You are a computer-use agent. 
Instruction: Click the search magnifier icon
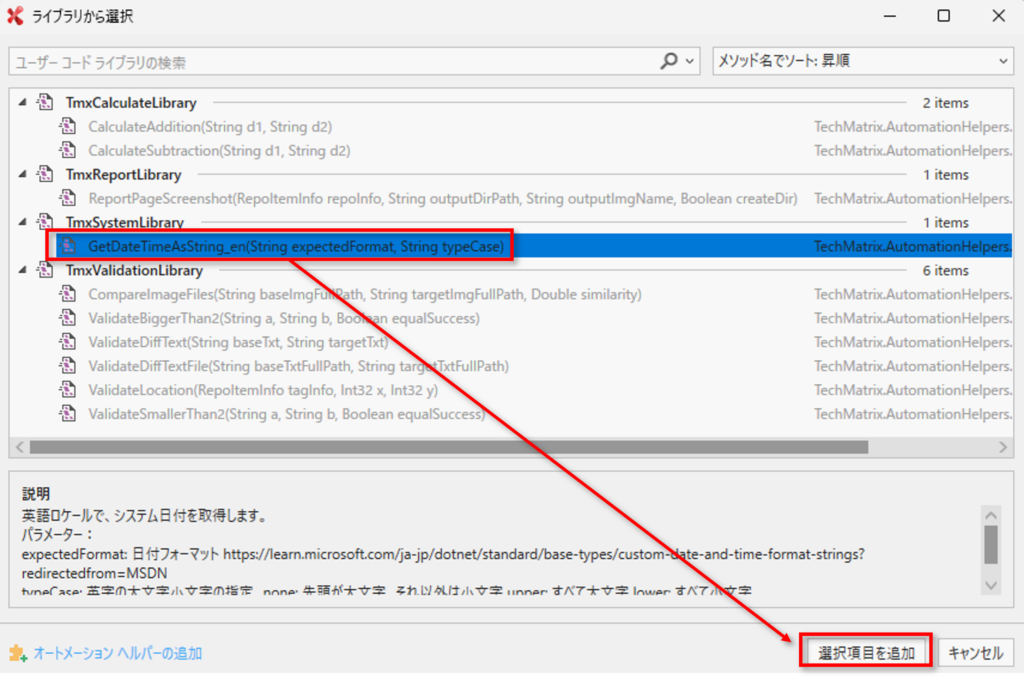coord(669,61)
